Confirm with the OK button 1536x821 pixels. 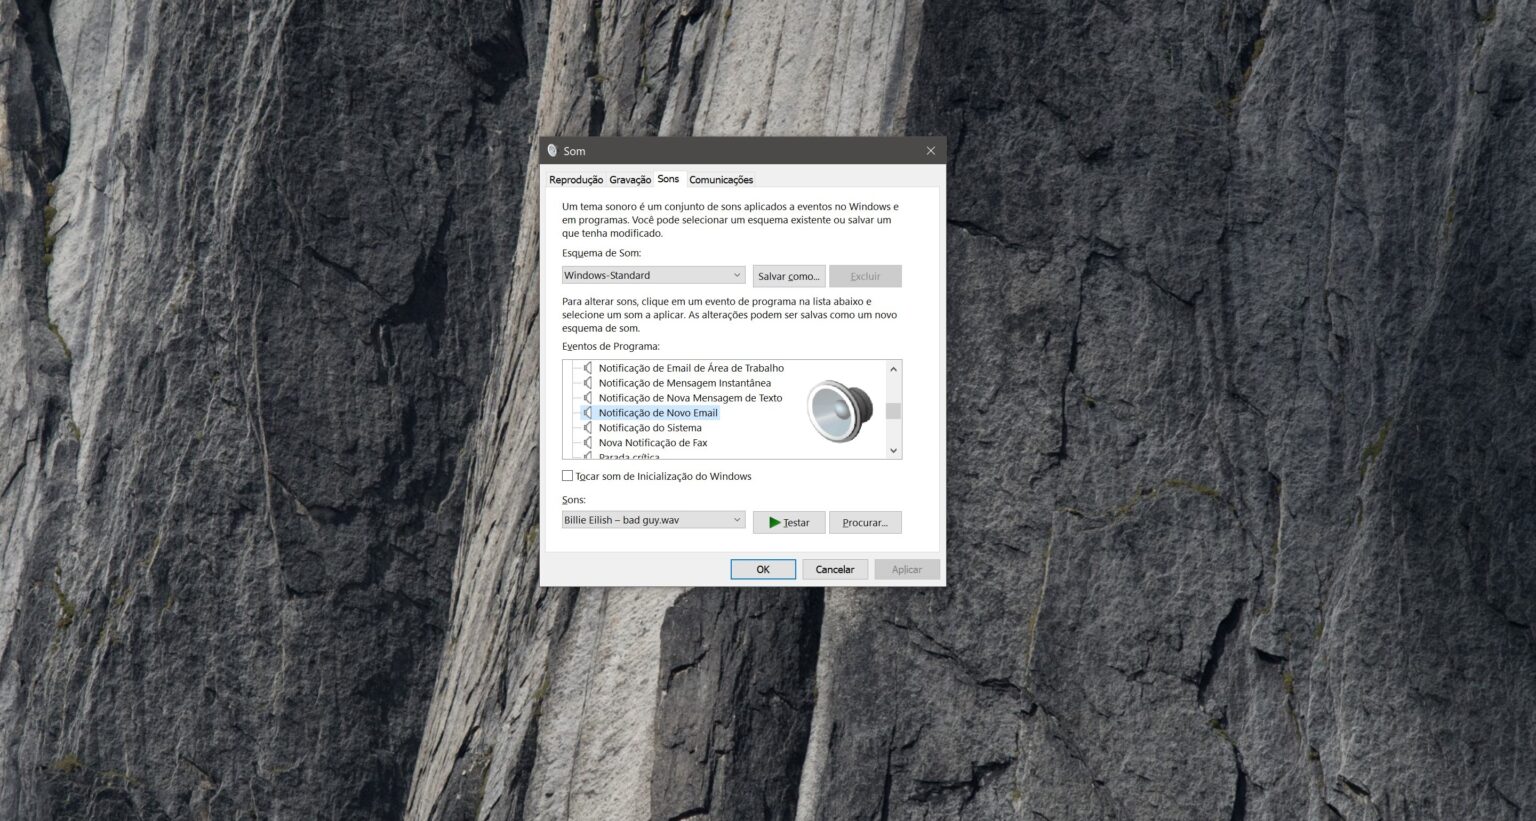pos(763,569)
